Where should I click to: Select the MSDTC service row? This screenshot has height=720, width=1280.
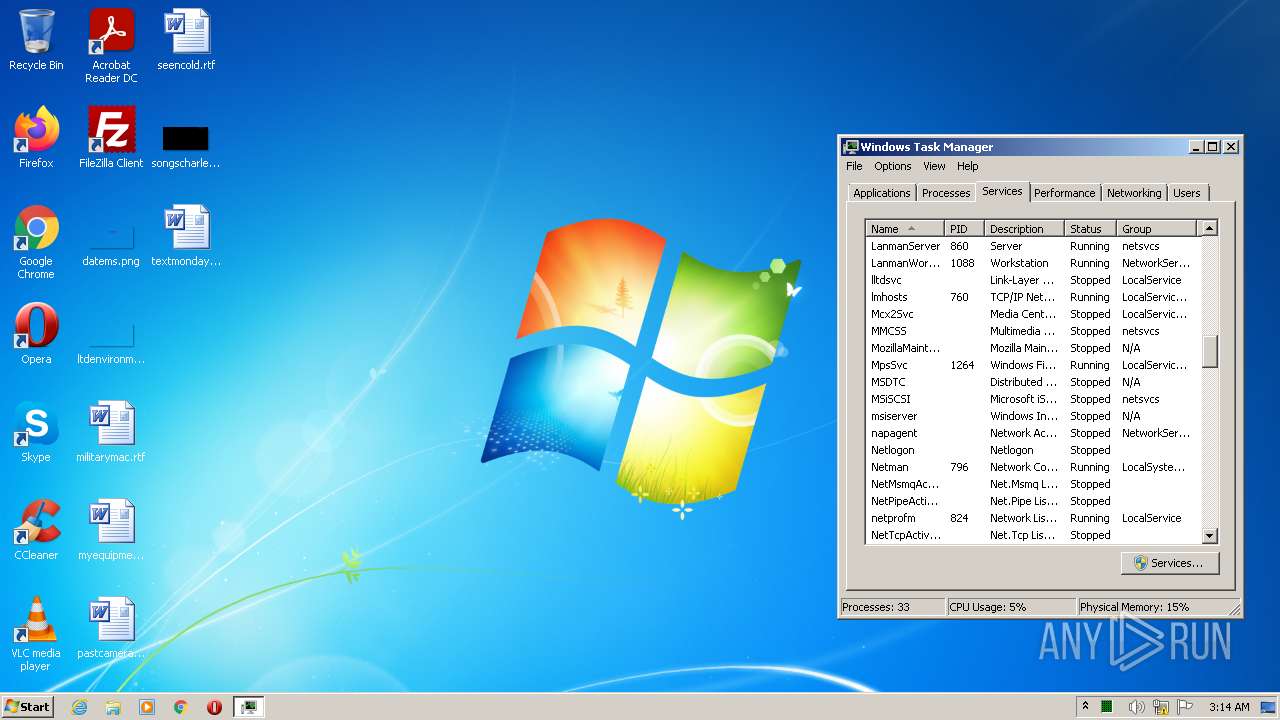pyautogui.click(x=1032, y=382)
